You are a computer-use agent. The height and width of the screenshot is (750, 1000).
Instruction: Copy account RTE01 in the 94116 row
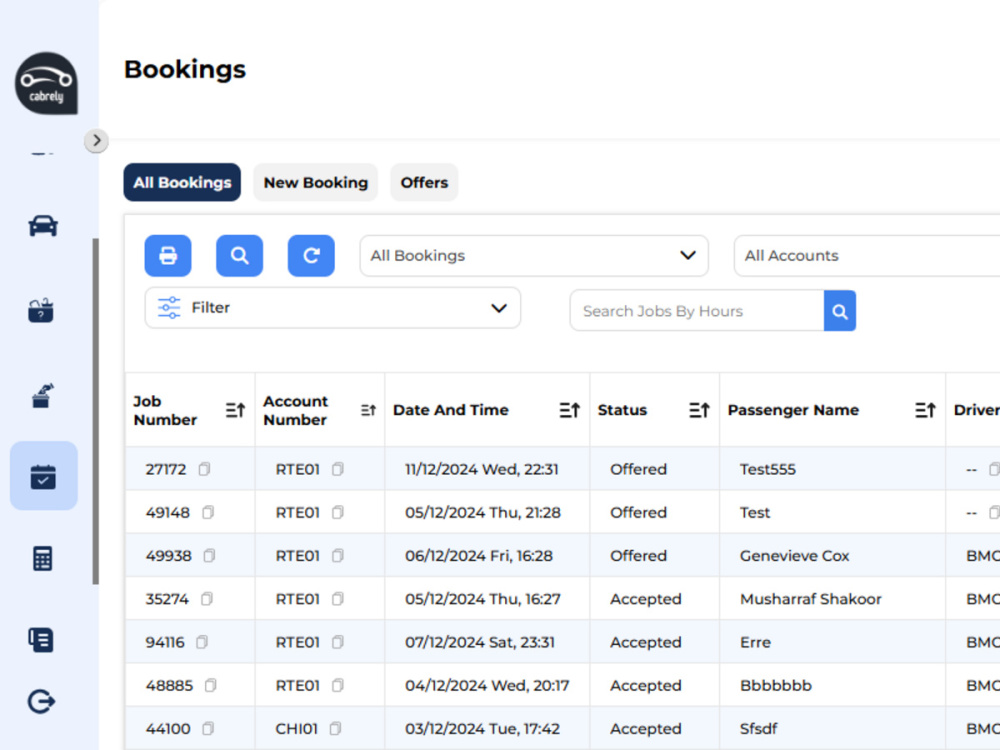coord(338,642)
